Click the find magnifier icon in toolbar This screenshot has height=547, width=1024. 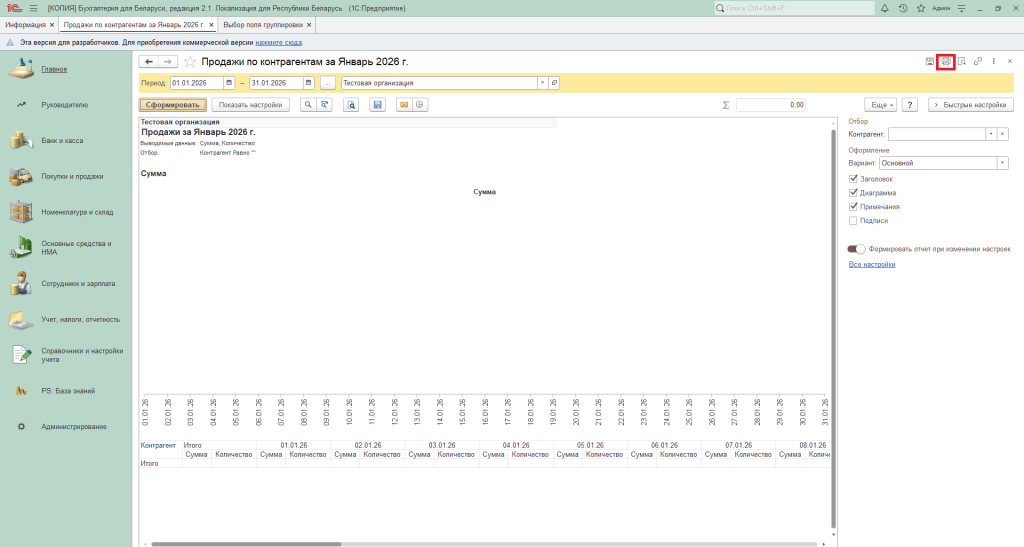(309, 104)
